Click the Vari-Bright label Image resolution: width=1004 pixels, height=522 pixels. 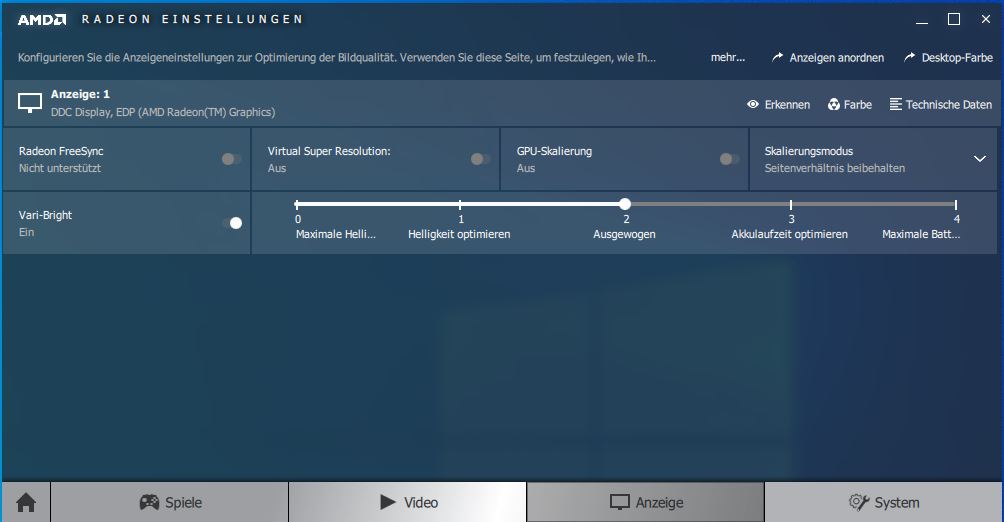[45, 215]
